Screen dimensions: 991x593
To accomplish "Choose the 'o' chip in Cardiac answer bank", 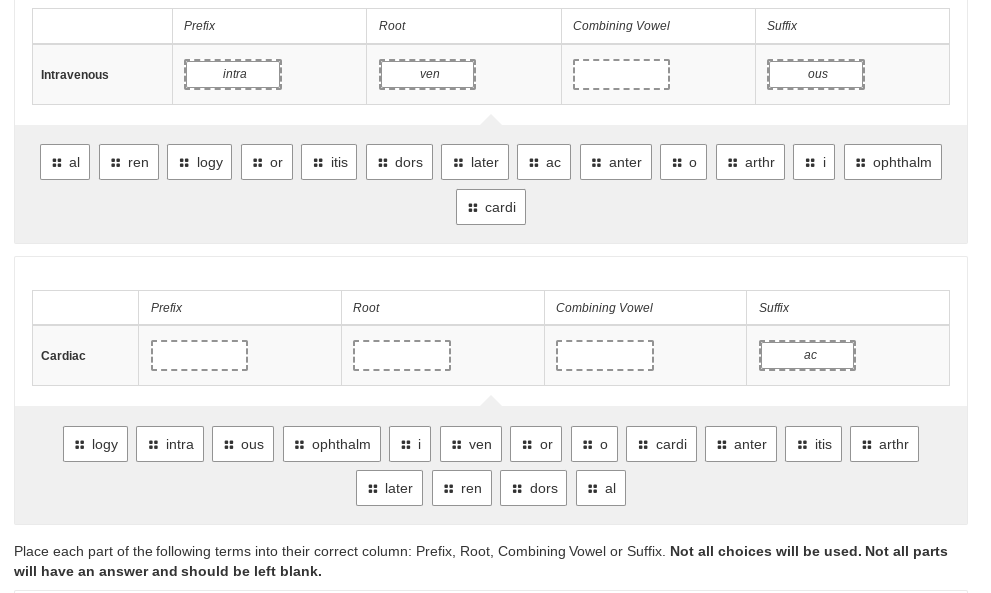I will coord(594,444).
